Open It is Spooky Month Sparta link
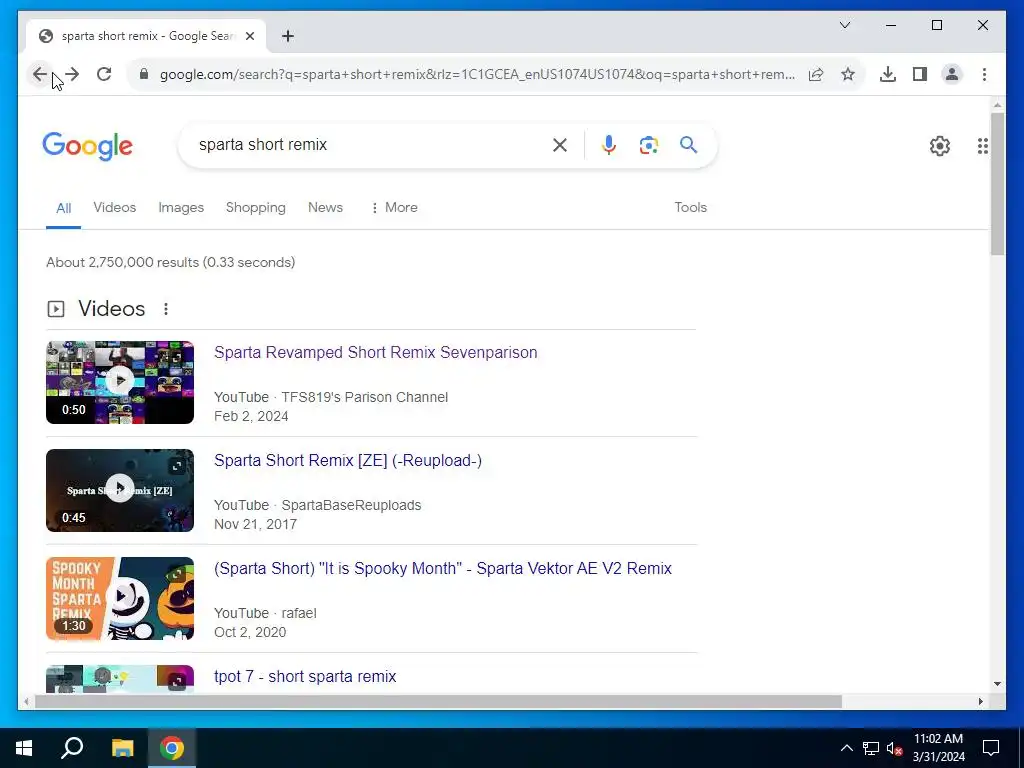 coord(443,568)
